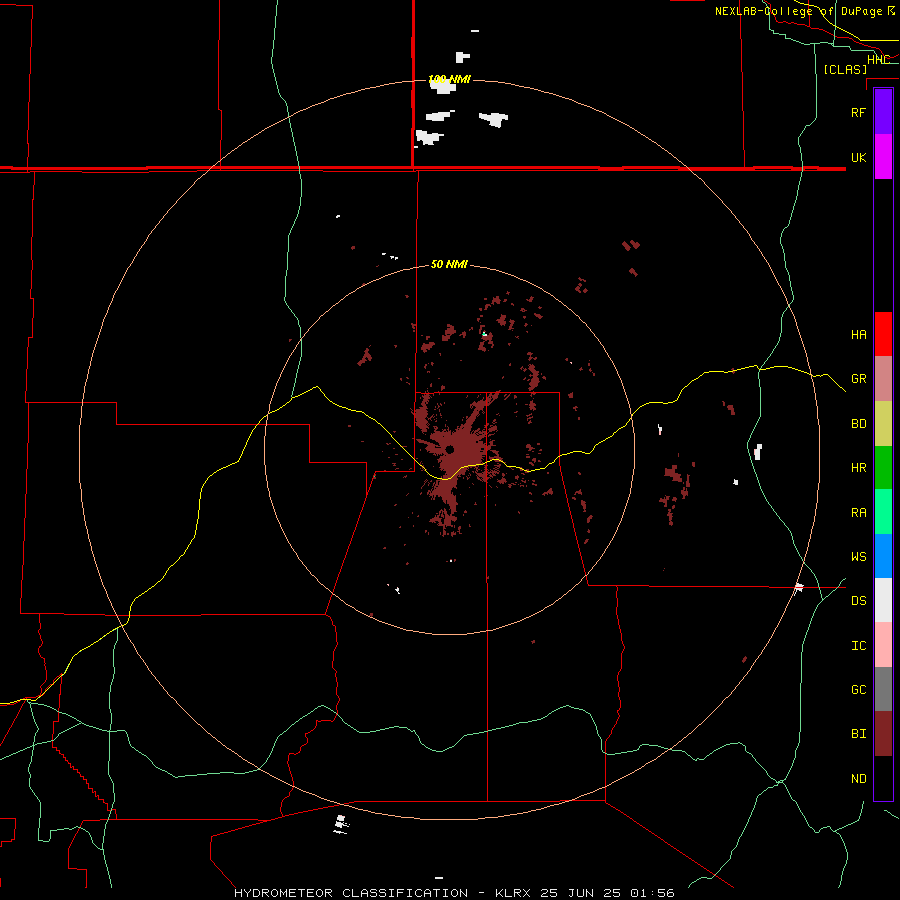
Task: Click the 01:56 timestamp in caption
Action: 652,893
